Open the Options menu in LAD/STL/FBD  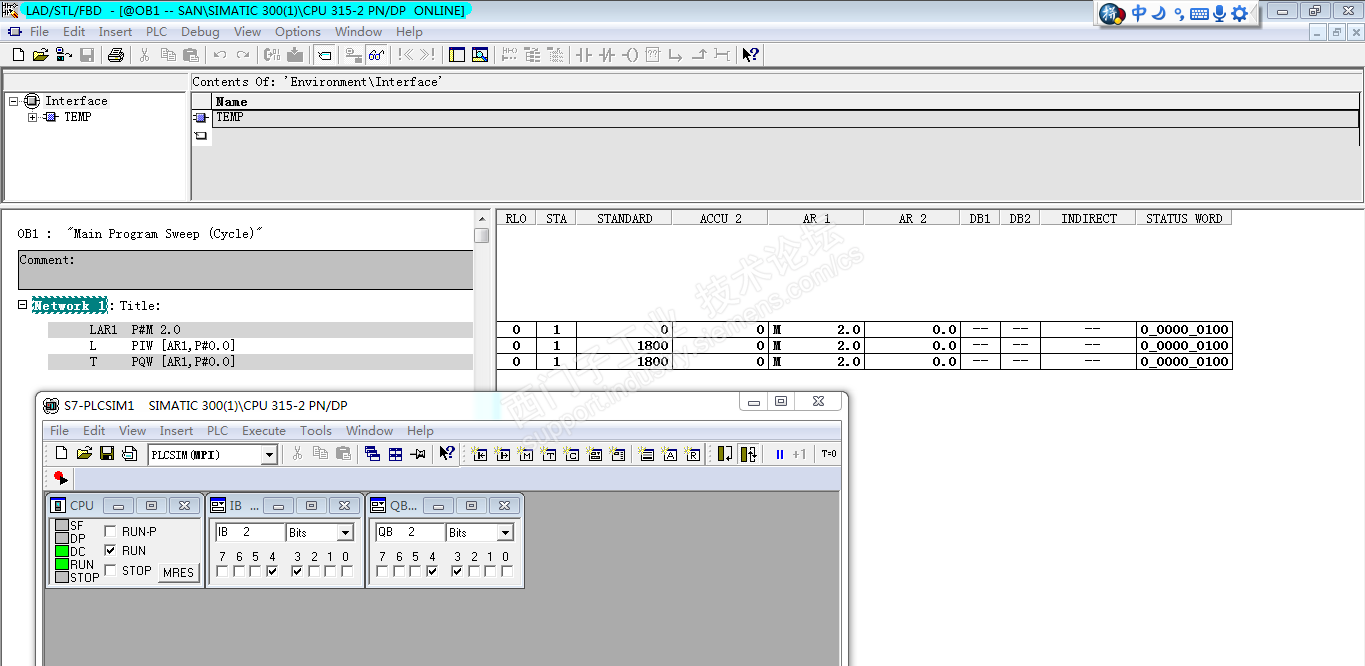pos(298,32)
